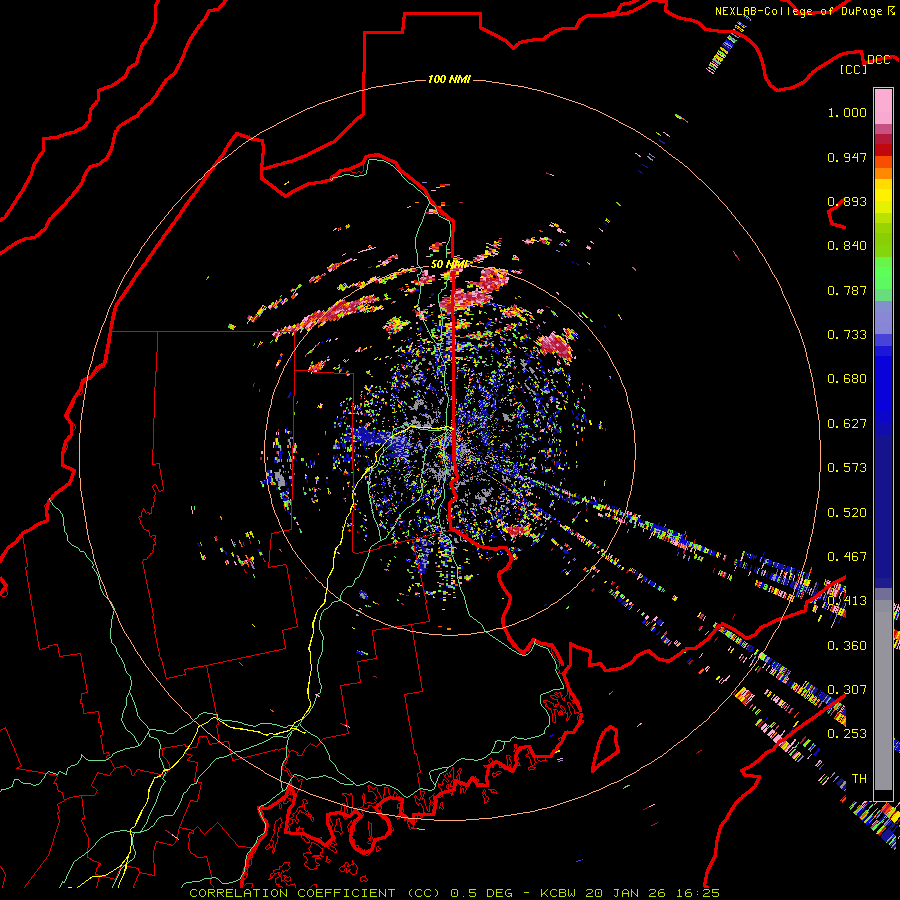This screenshot has width=900, height=900.
Task: Click the 0.840 scale value
Action: pos(847,246)
